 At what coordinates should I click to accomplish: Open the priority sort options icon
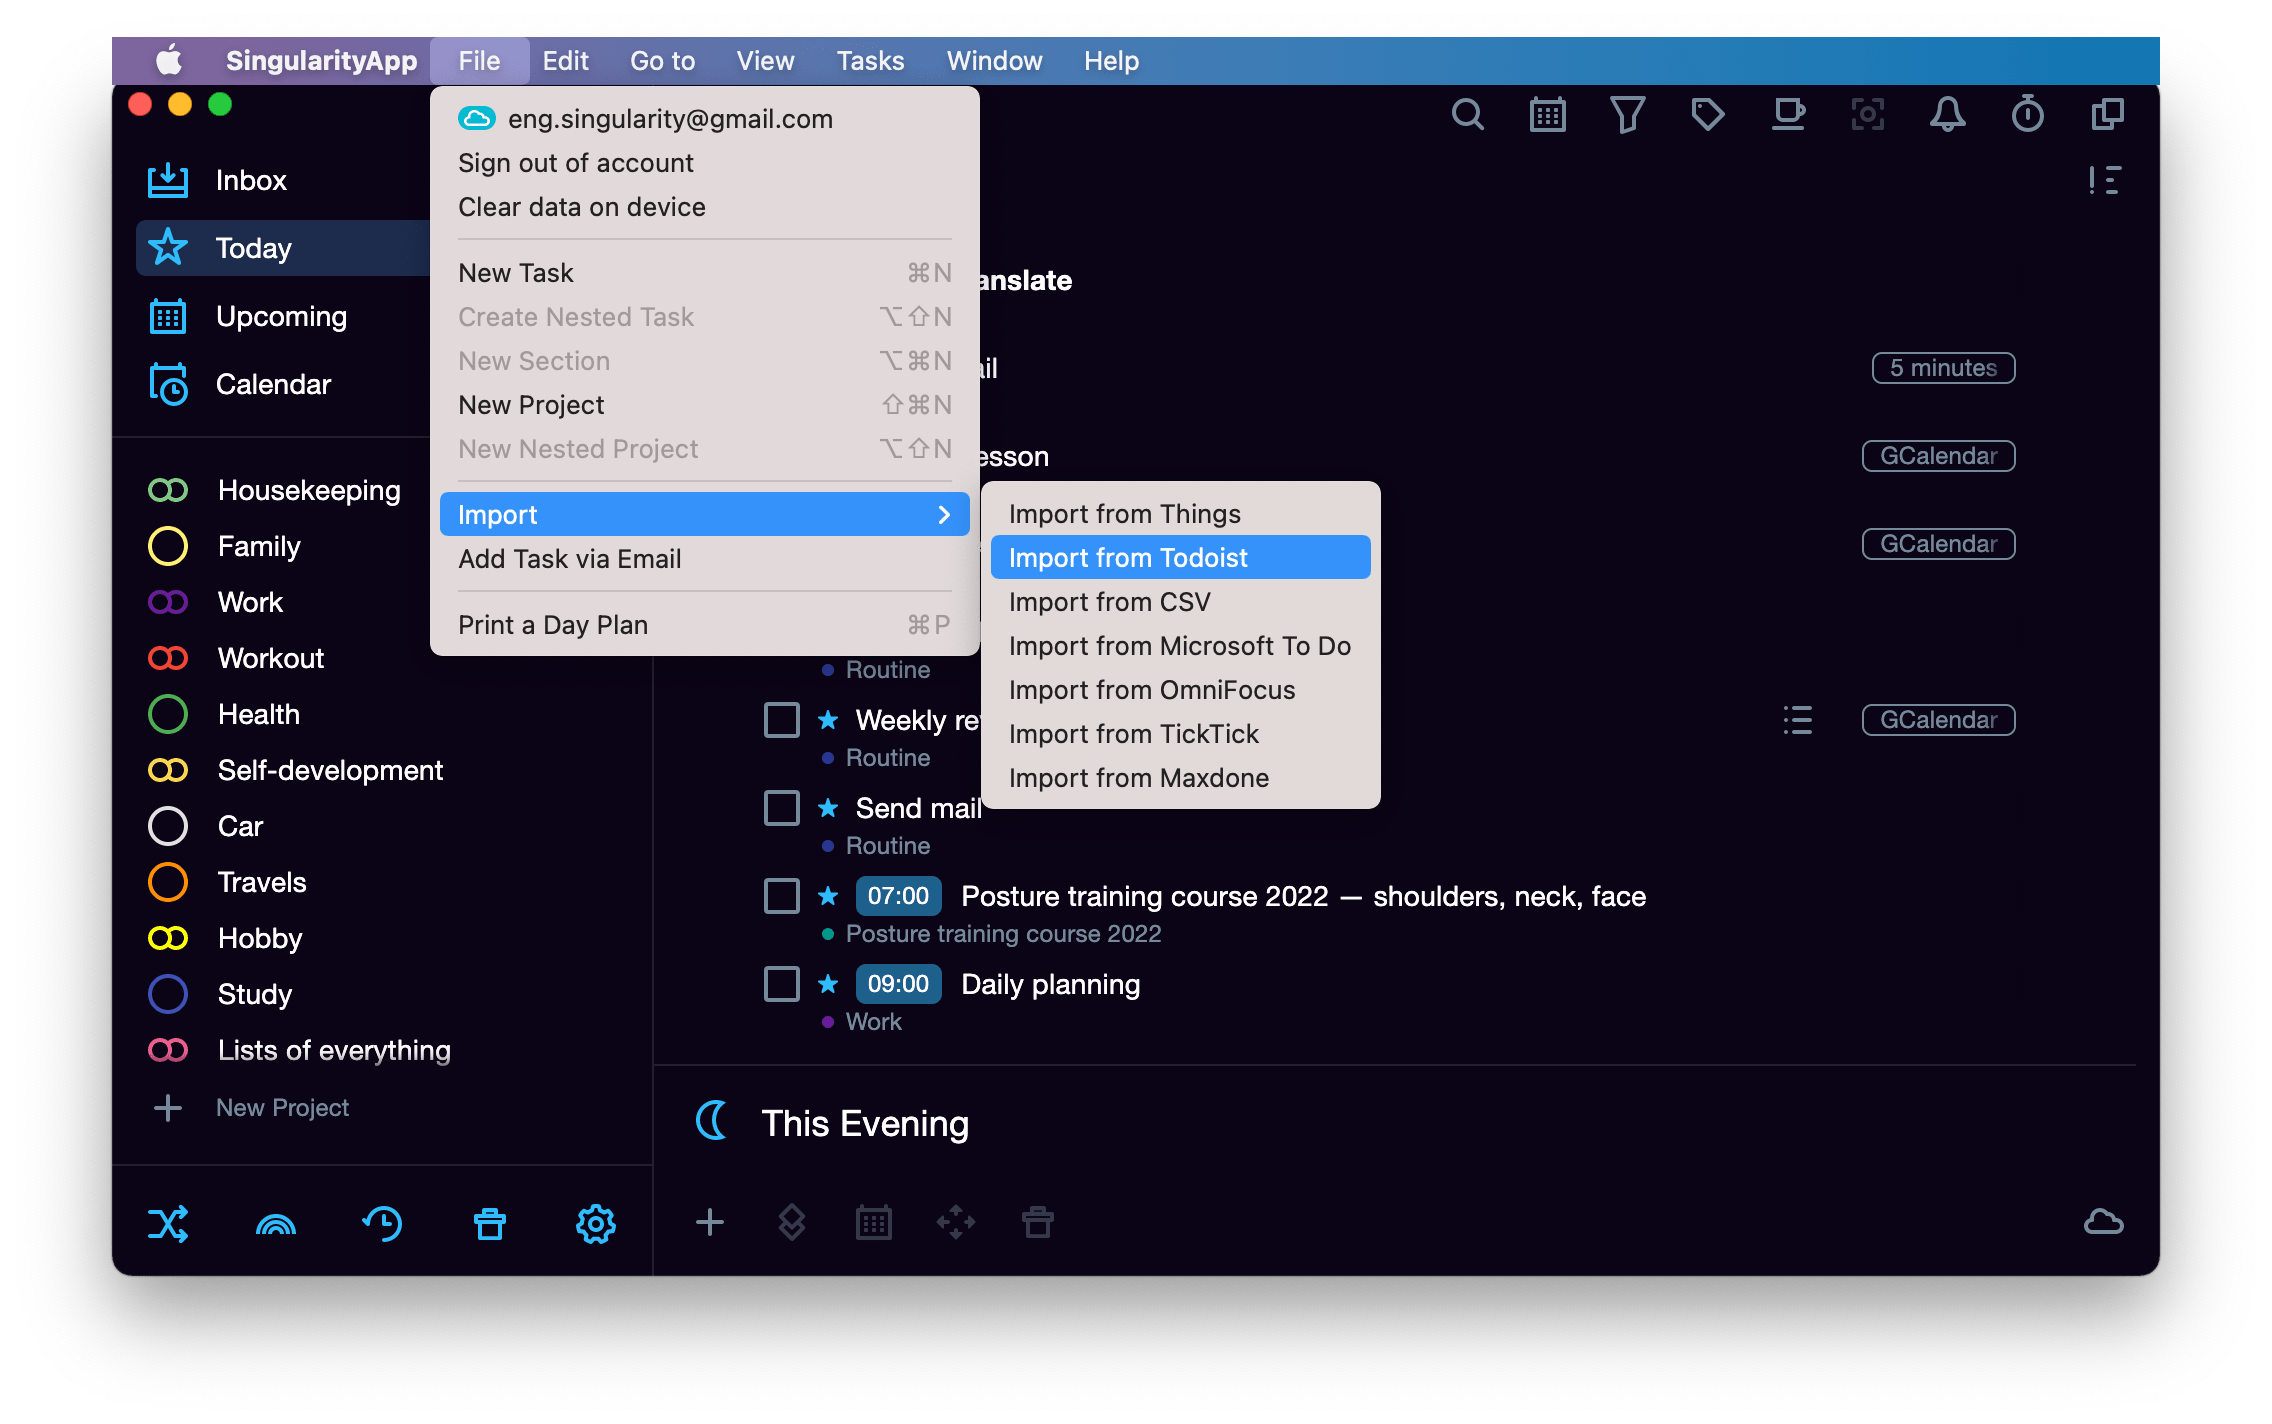tap(2104, 181)
